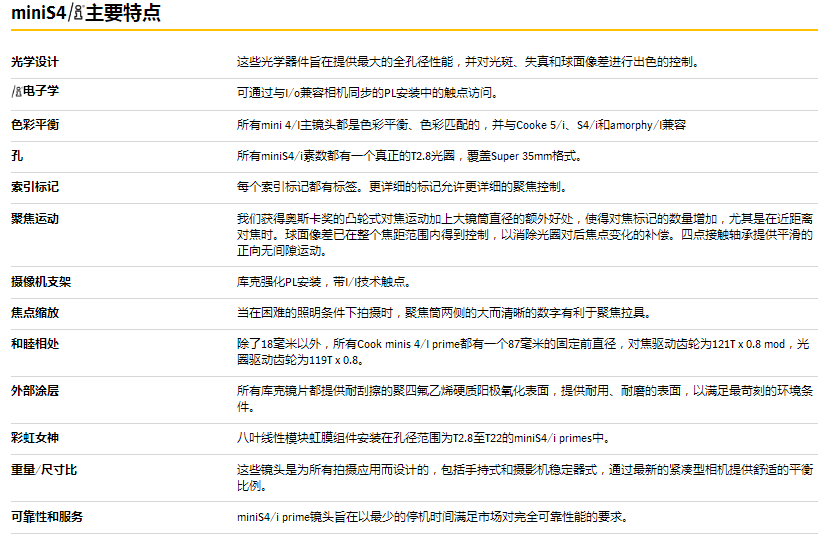Screen dimensions: 831x534
Task: Click the '外部涂层' row label
Action: pyautogui.click(x=35, y=391)
